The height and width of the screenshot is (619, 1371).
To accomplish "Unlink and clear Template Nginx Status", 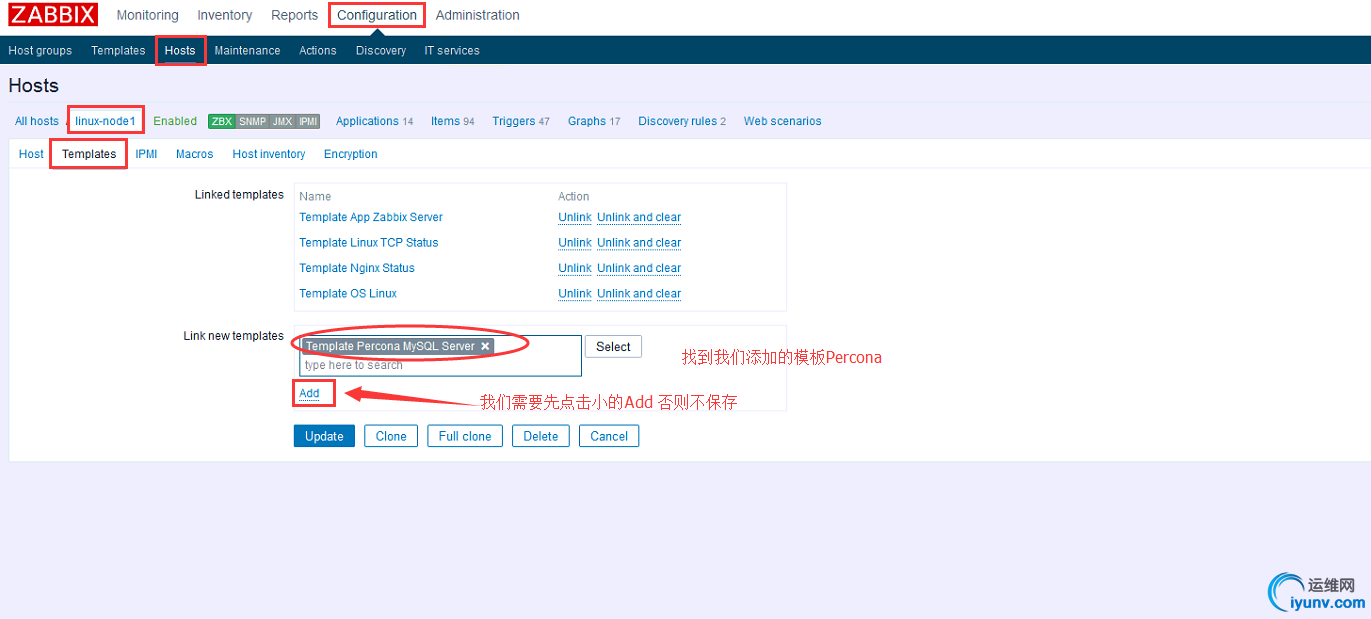I will point(639,268).
